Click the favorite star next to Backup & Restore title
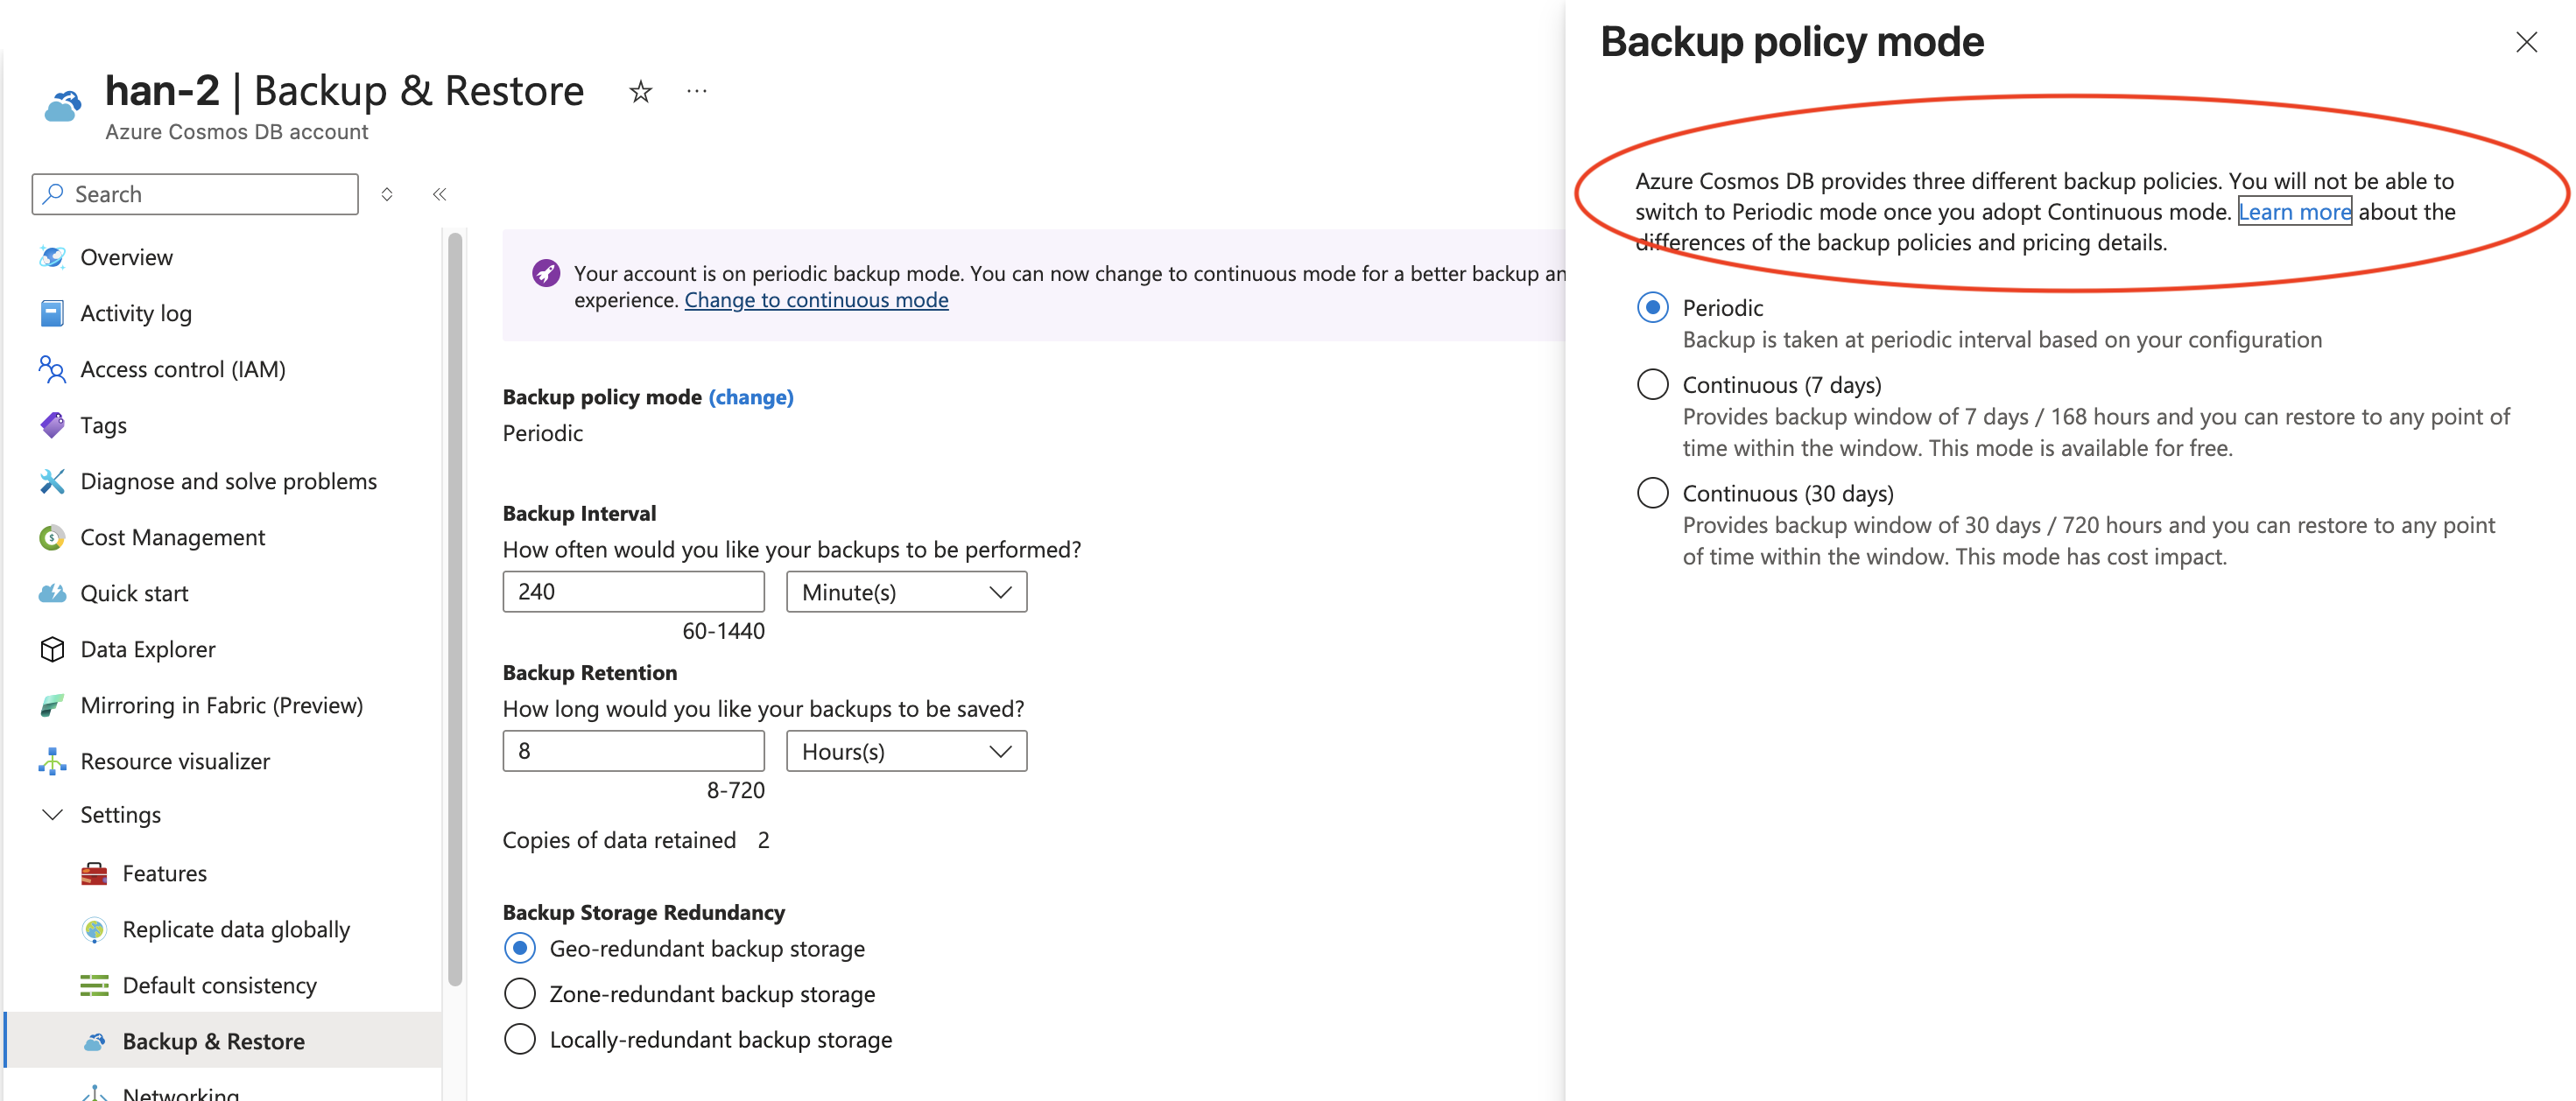This screenshot has width=2576, height=1101. point(639,91)
